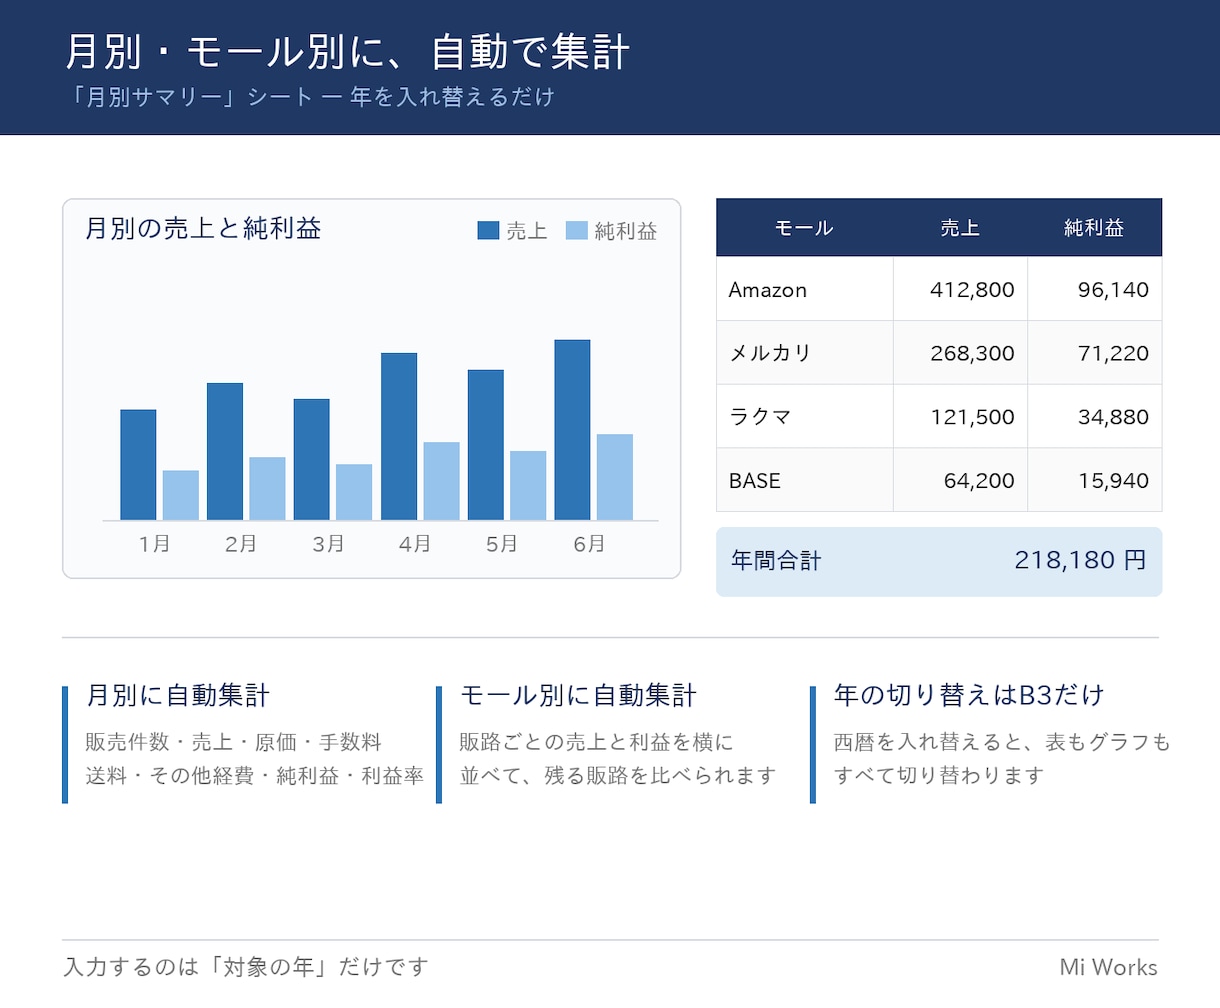The image size is (1220, 1008).
Task: Click the line 販売件数・売上・原価・手数料
Action: pos(234,742)
